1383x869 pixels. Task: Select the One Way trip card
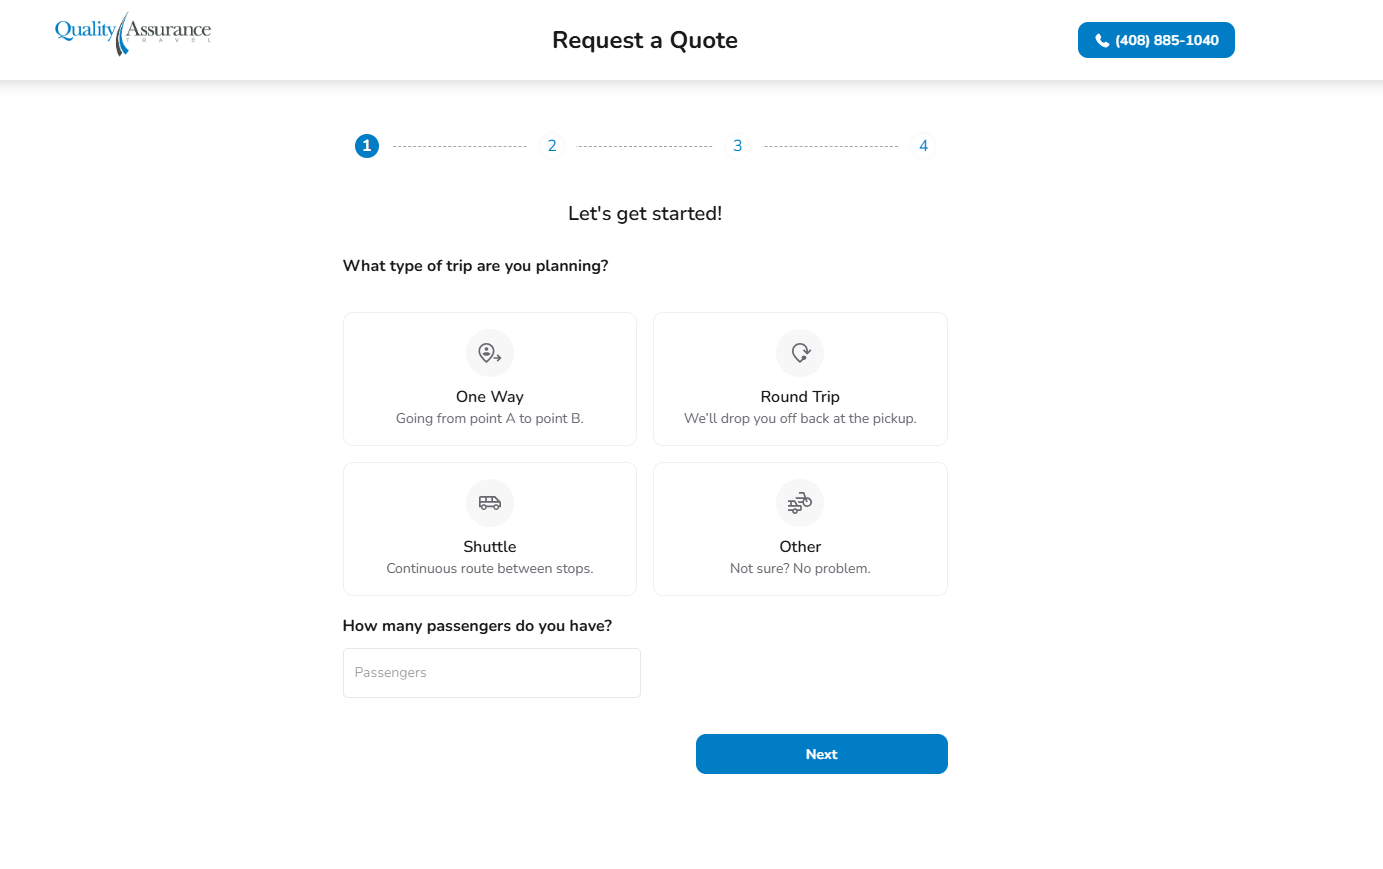pos(490,379)
